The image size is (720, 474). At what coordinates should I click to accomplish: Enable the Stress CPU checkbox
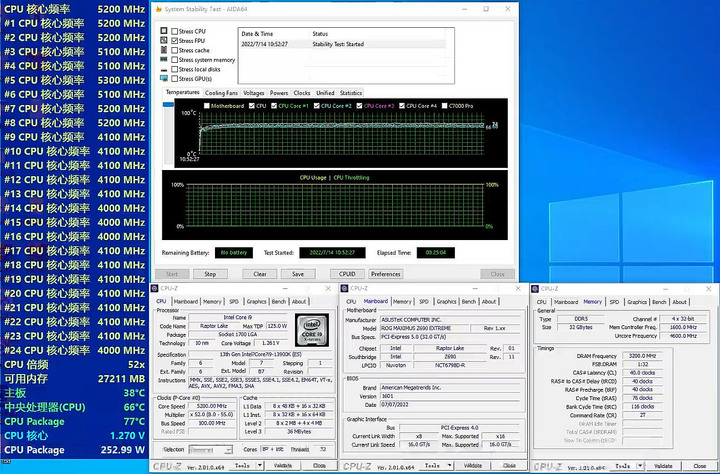(x=175, y=31)
